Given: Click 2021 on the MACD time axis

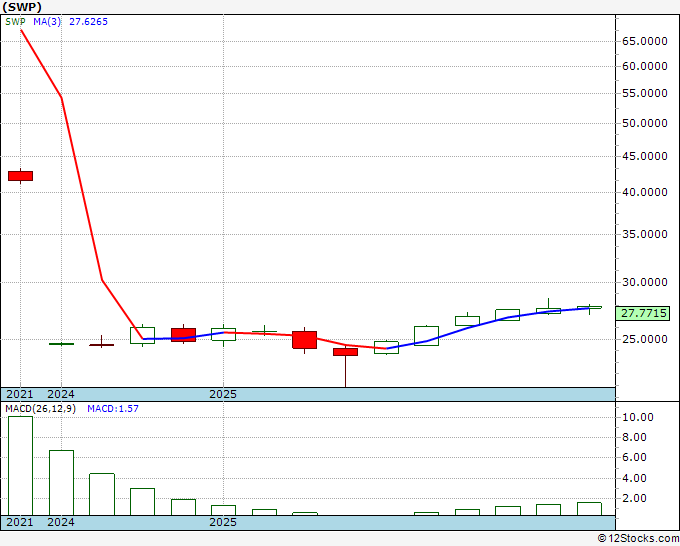Looking at the screenshot, I should [20, 522].
